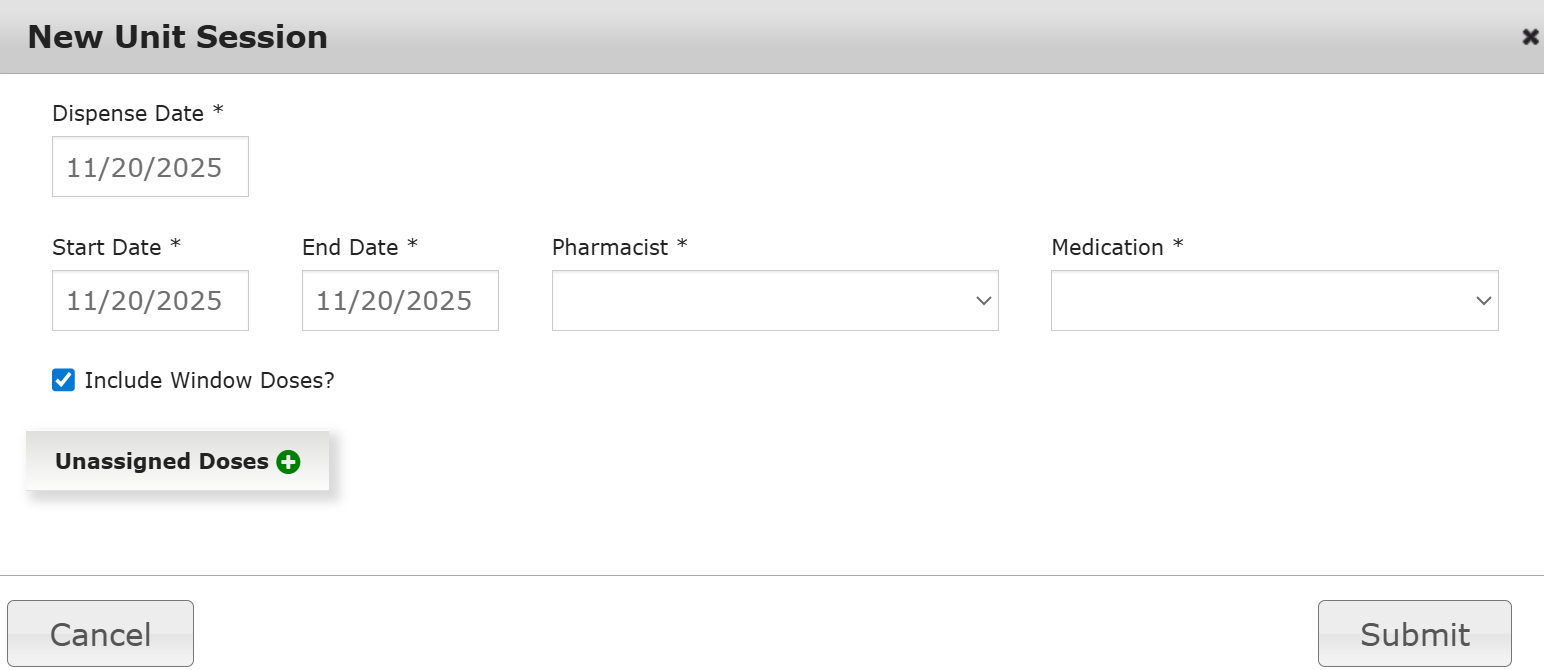
Task: Click the green plus icon beside Unassigned Doses
Action: click(288, 462)
